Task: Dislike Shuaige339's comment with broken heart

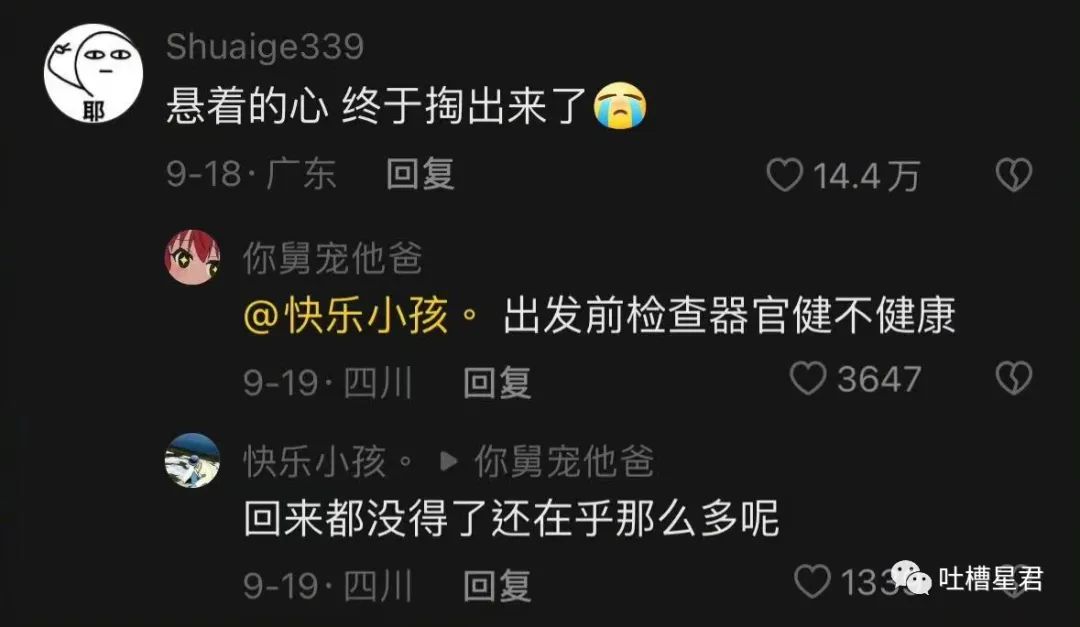Action: pos(1013,175)
